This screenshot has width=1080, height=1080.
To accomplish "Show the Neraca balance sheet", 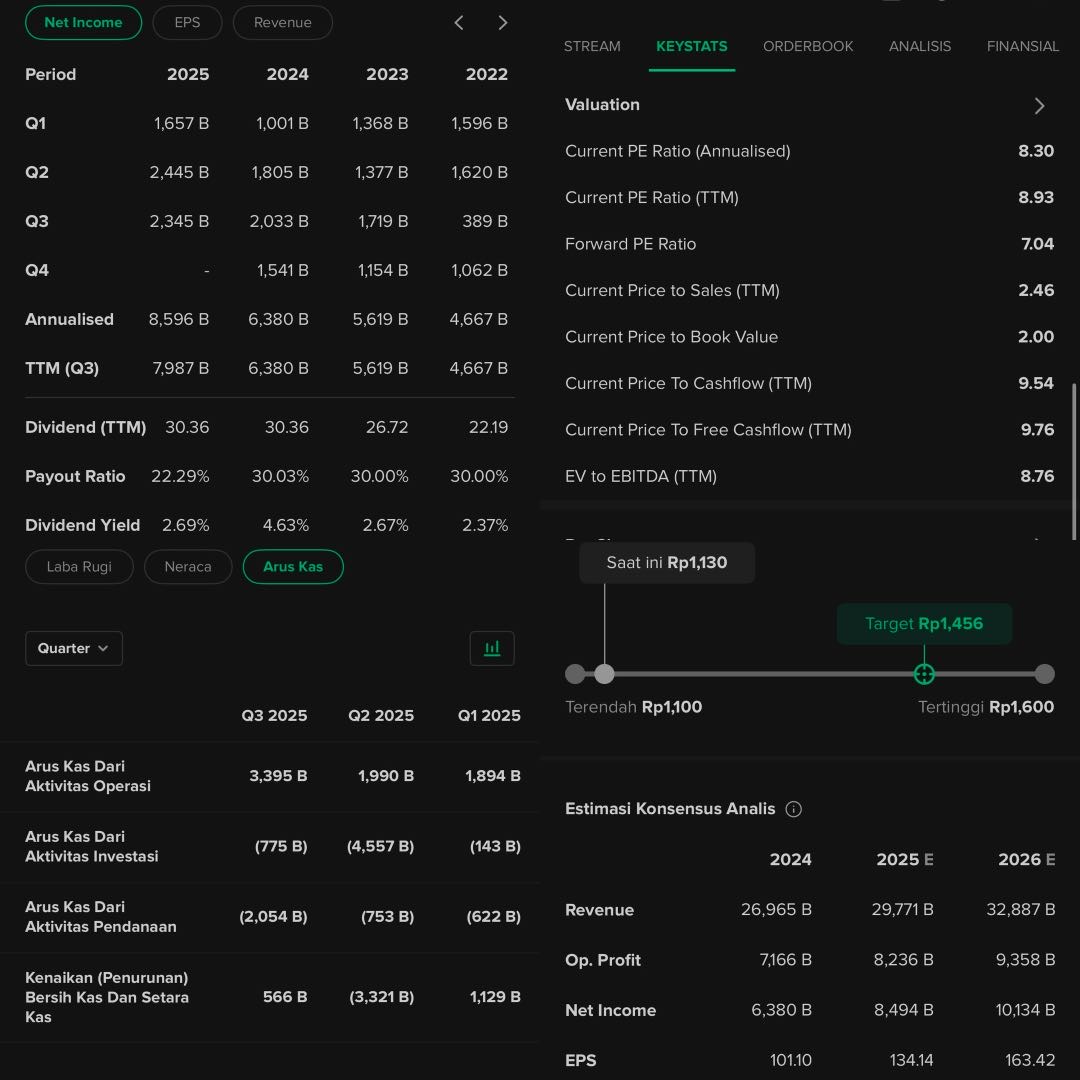I will click(x=188, y=567).
